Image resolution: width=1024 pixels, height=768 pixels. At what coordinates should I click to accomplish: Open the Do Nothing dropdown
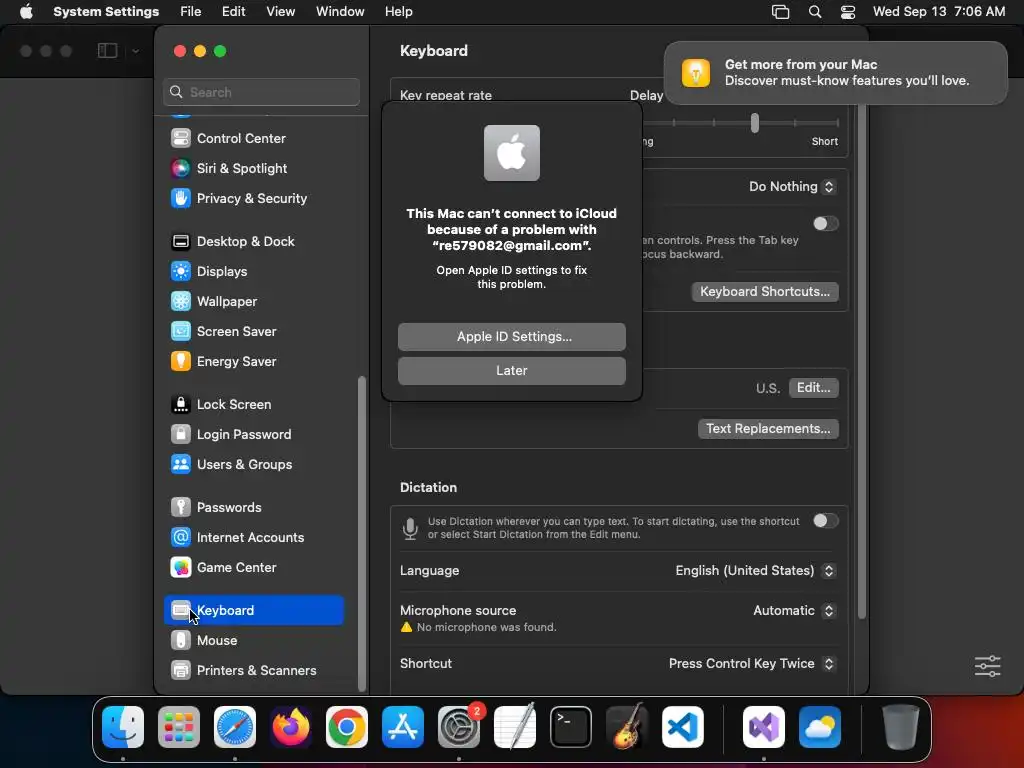coord(792,187)
